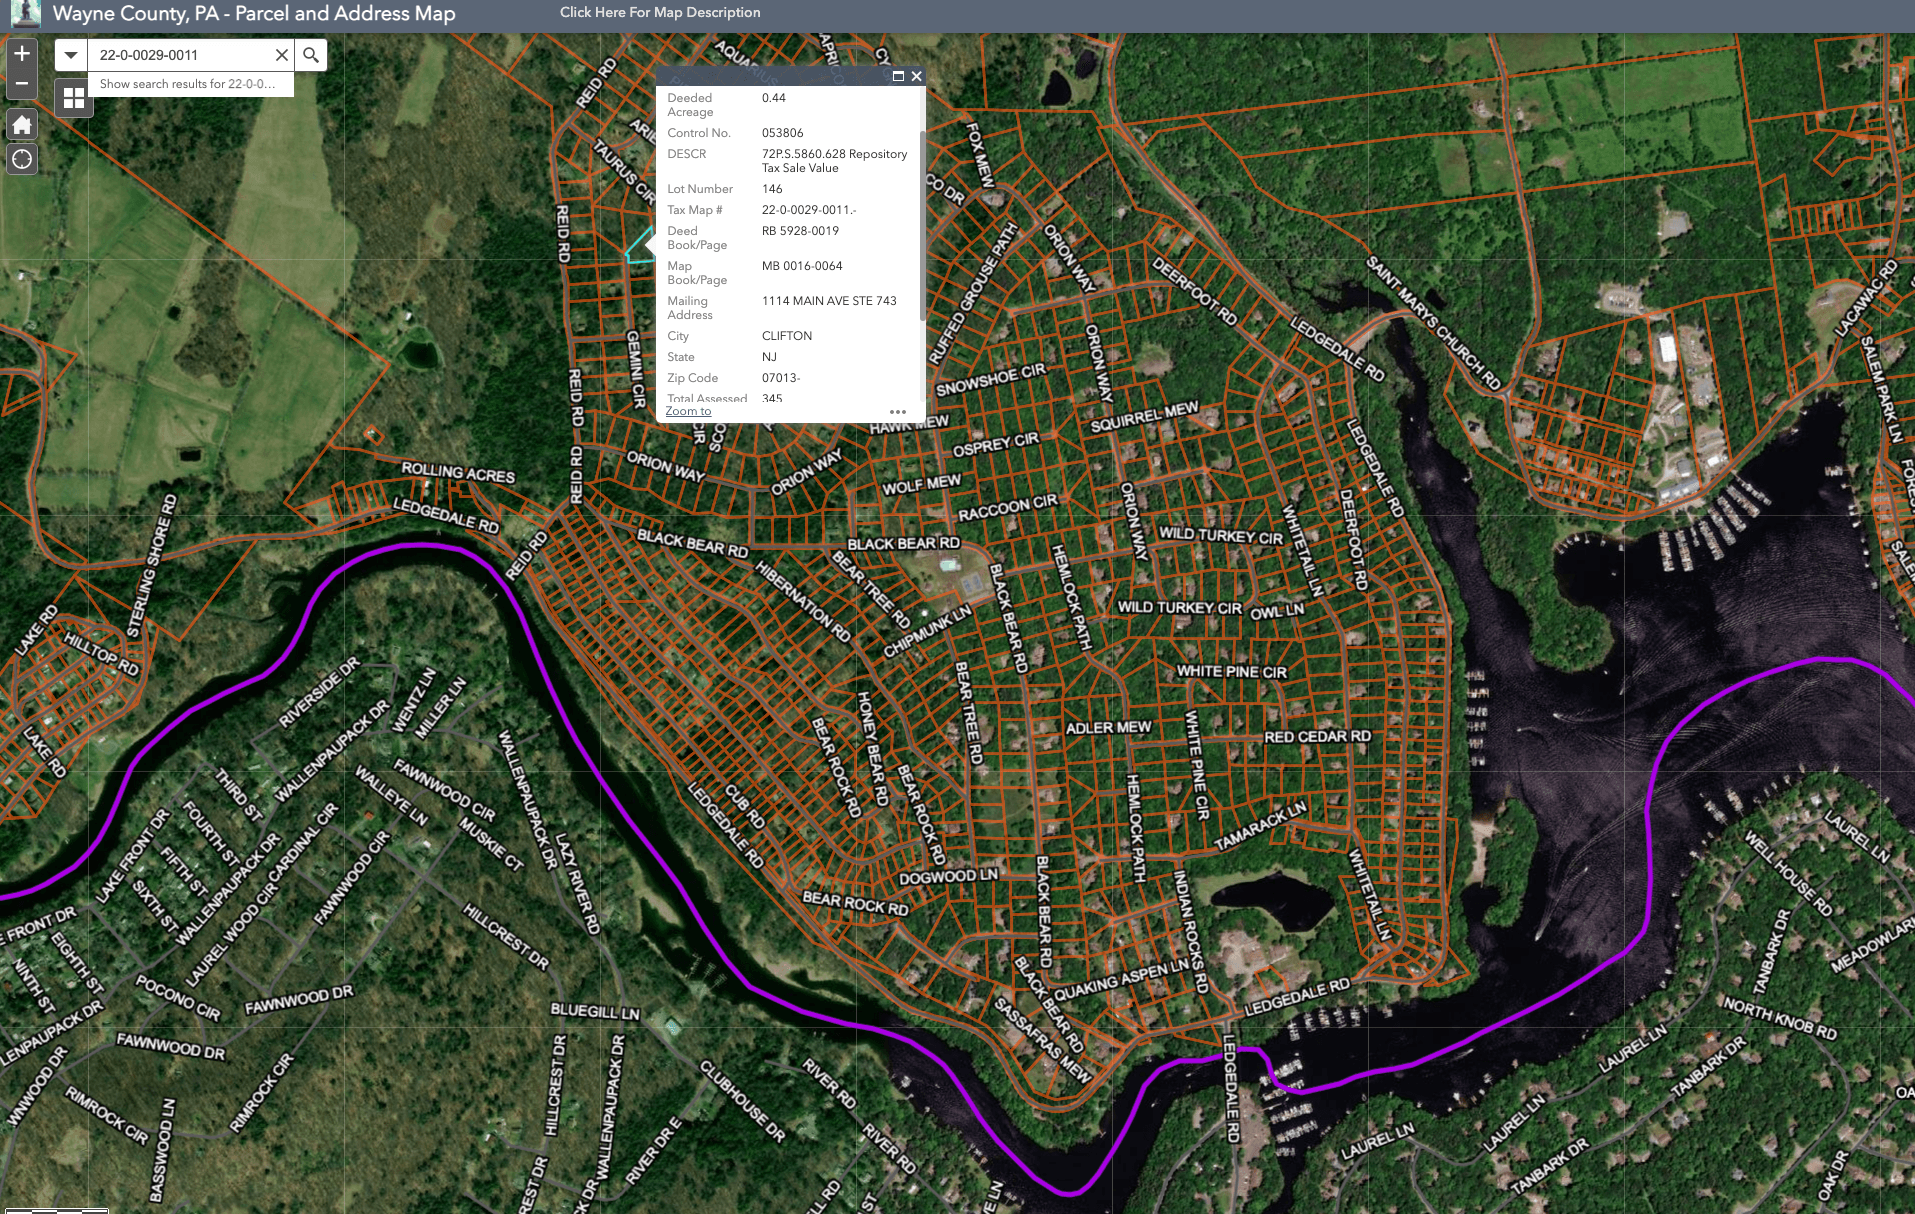Maximize the parcel info popup
The image size is (1915, 1214).
898,76
